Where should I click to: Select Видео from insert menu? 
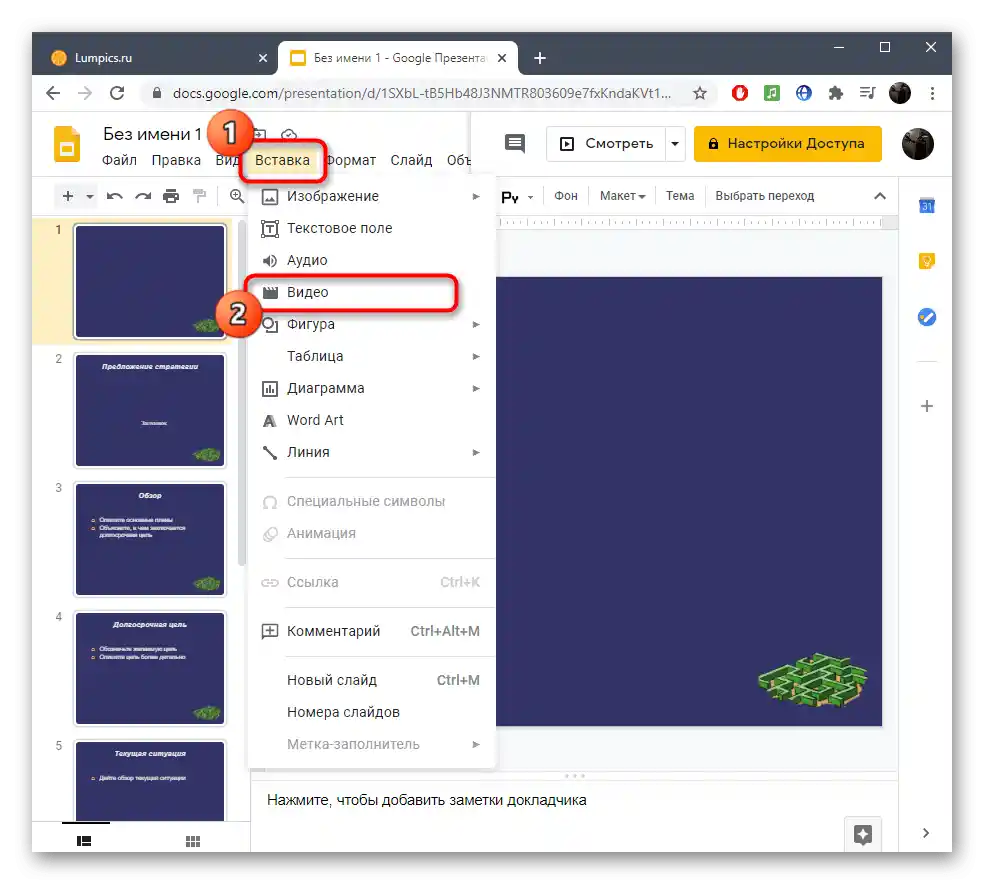click(x=372, y=292)
